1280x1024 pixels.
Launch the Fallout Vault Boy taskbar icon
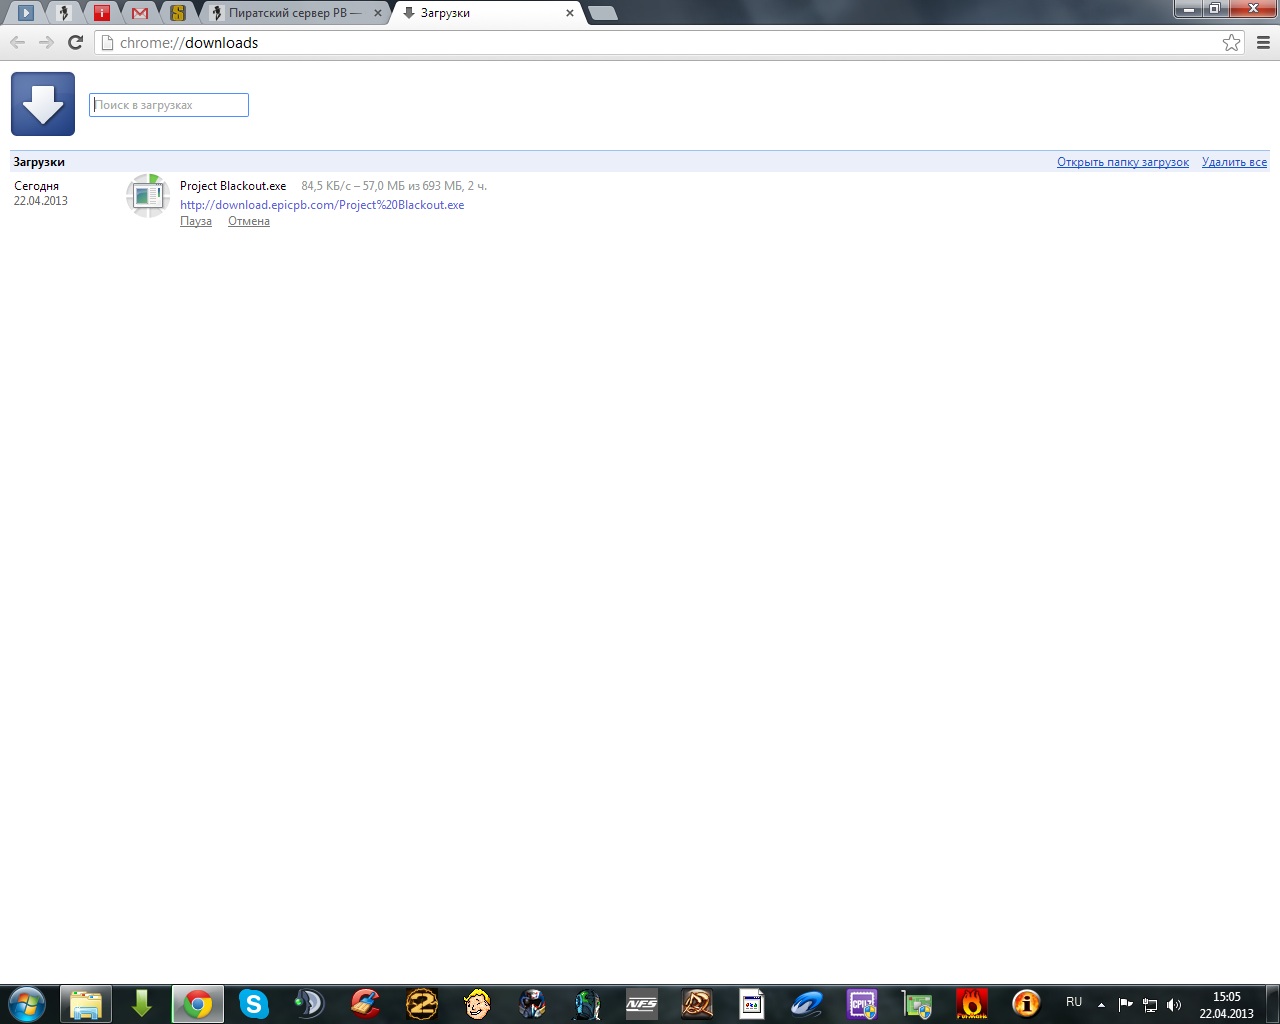point(478,1004)
